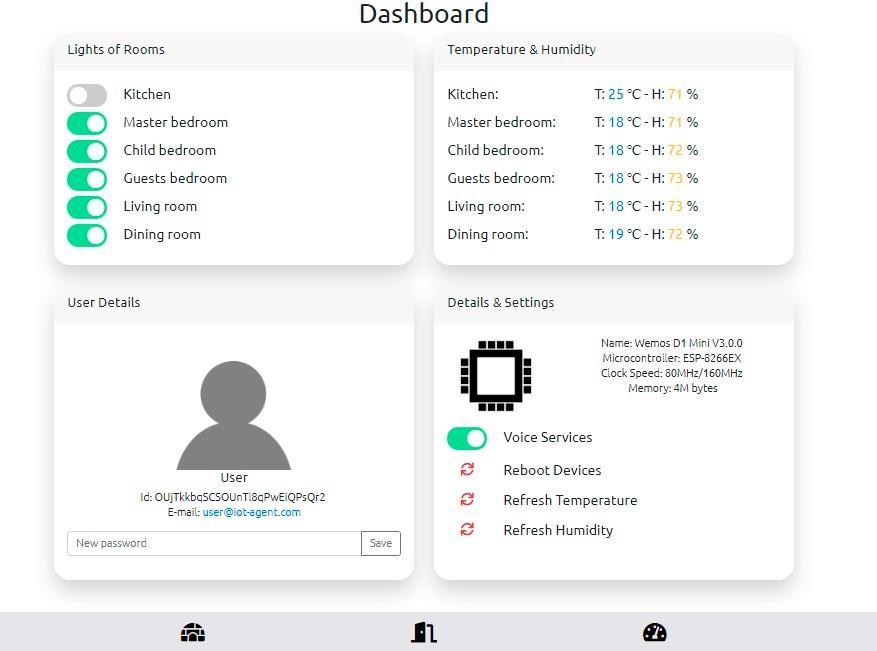The width and height of the screenshot is (877, 651).
Task: Click the User name under avatar
Action: tap(234, 478)
